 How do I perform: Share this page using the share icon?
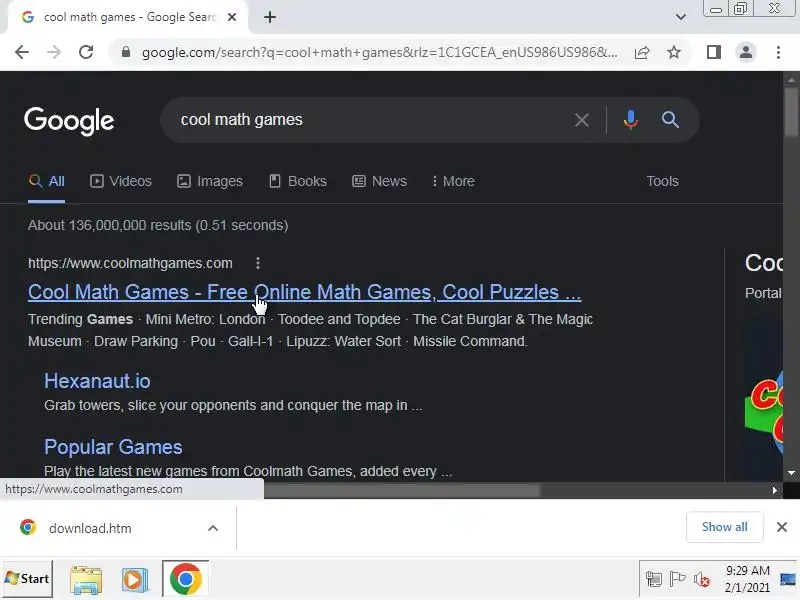pyautogui.click(x=642, y=52)
